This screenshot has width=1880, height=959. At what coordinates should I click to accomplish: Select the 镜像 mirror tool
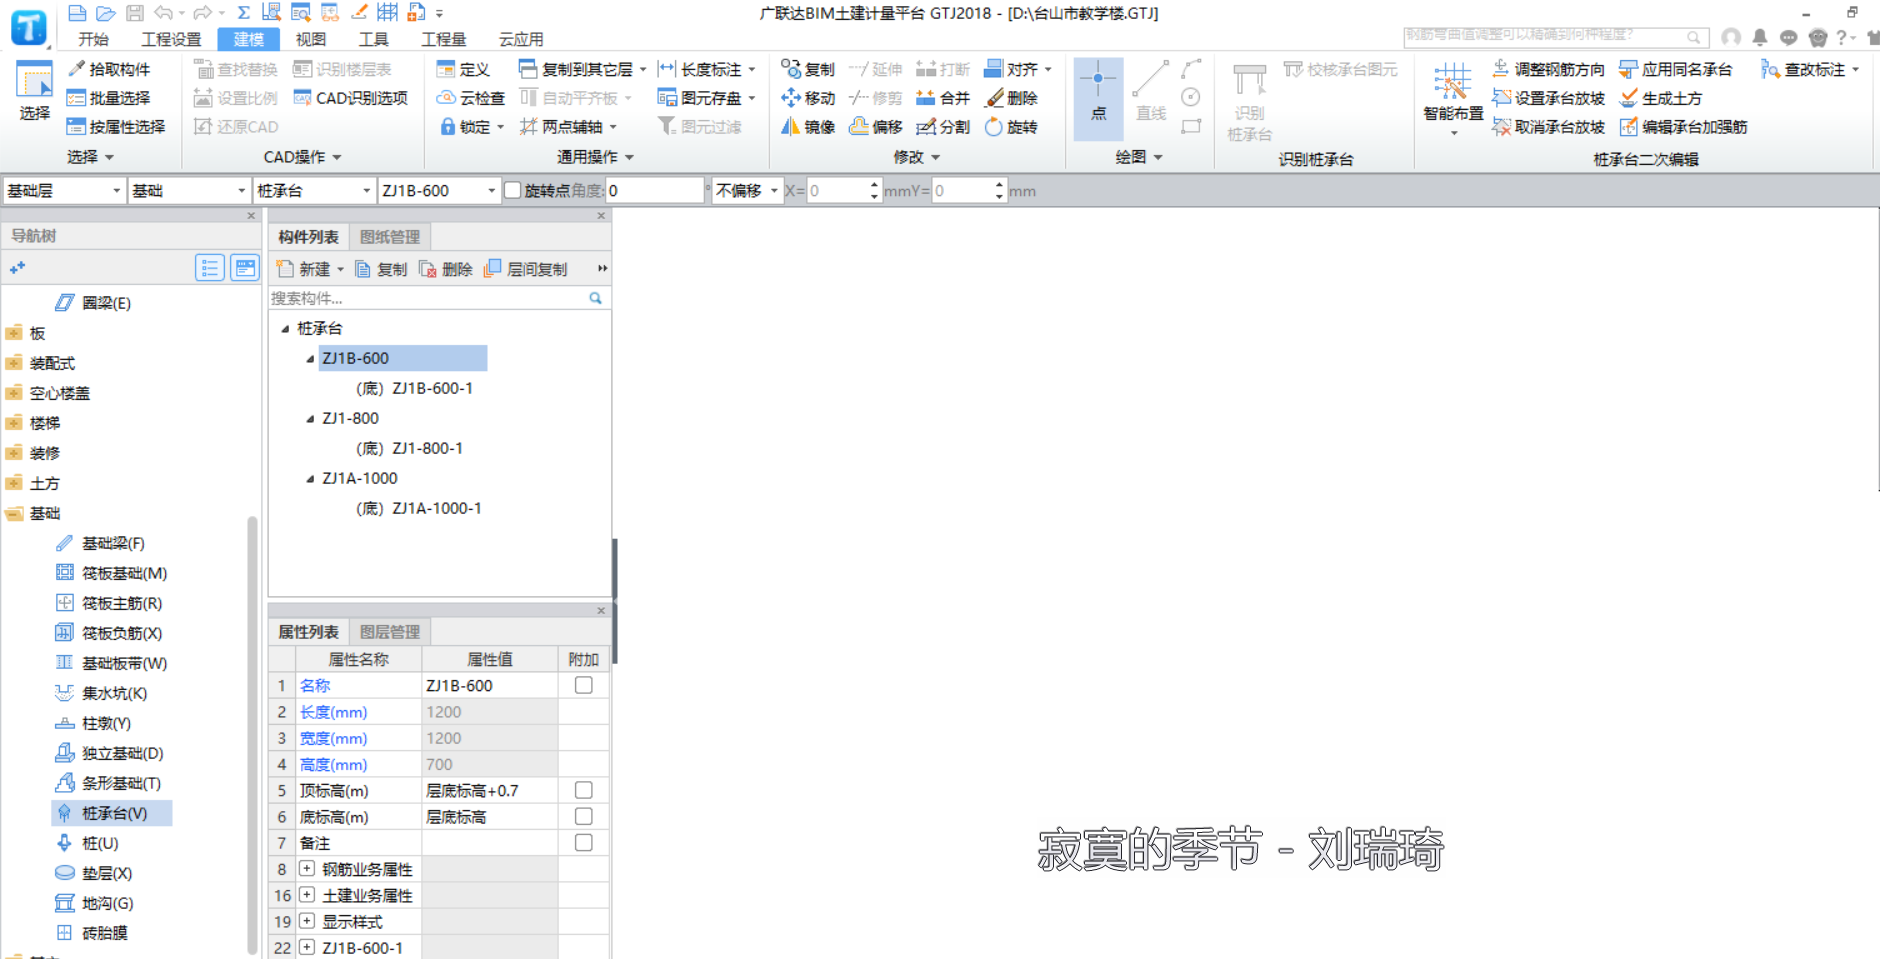pyautogui.click(x=808, y=127)
